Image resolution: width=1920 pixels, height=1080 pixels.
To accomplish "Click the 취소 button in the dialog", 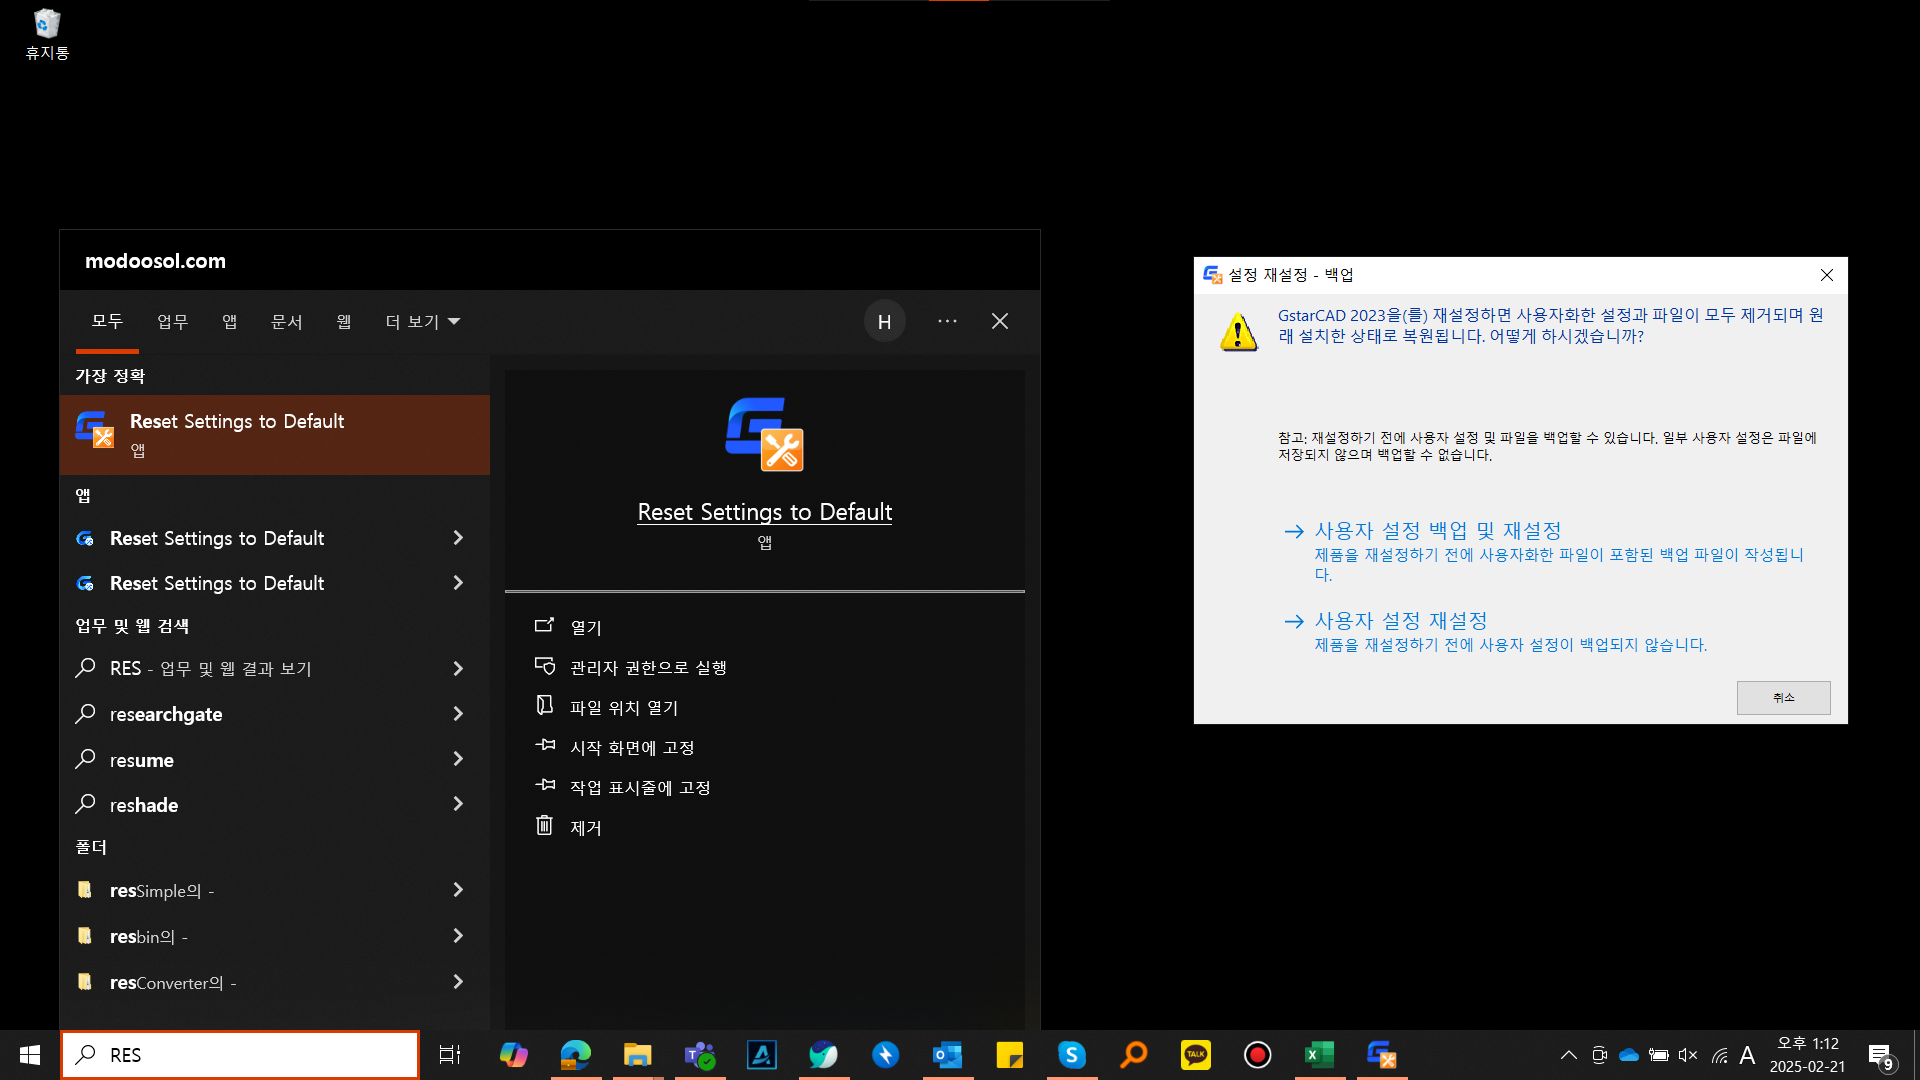I will pyautogui.click(x=1783, y=698).
